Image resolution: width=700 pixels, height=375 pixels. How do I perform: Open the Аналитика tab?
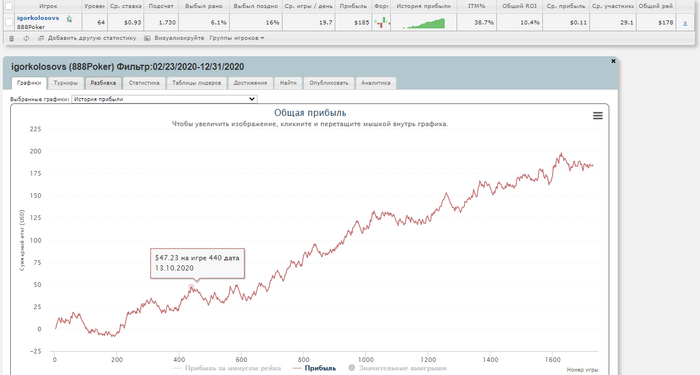376,83
